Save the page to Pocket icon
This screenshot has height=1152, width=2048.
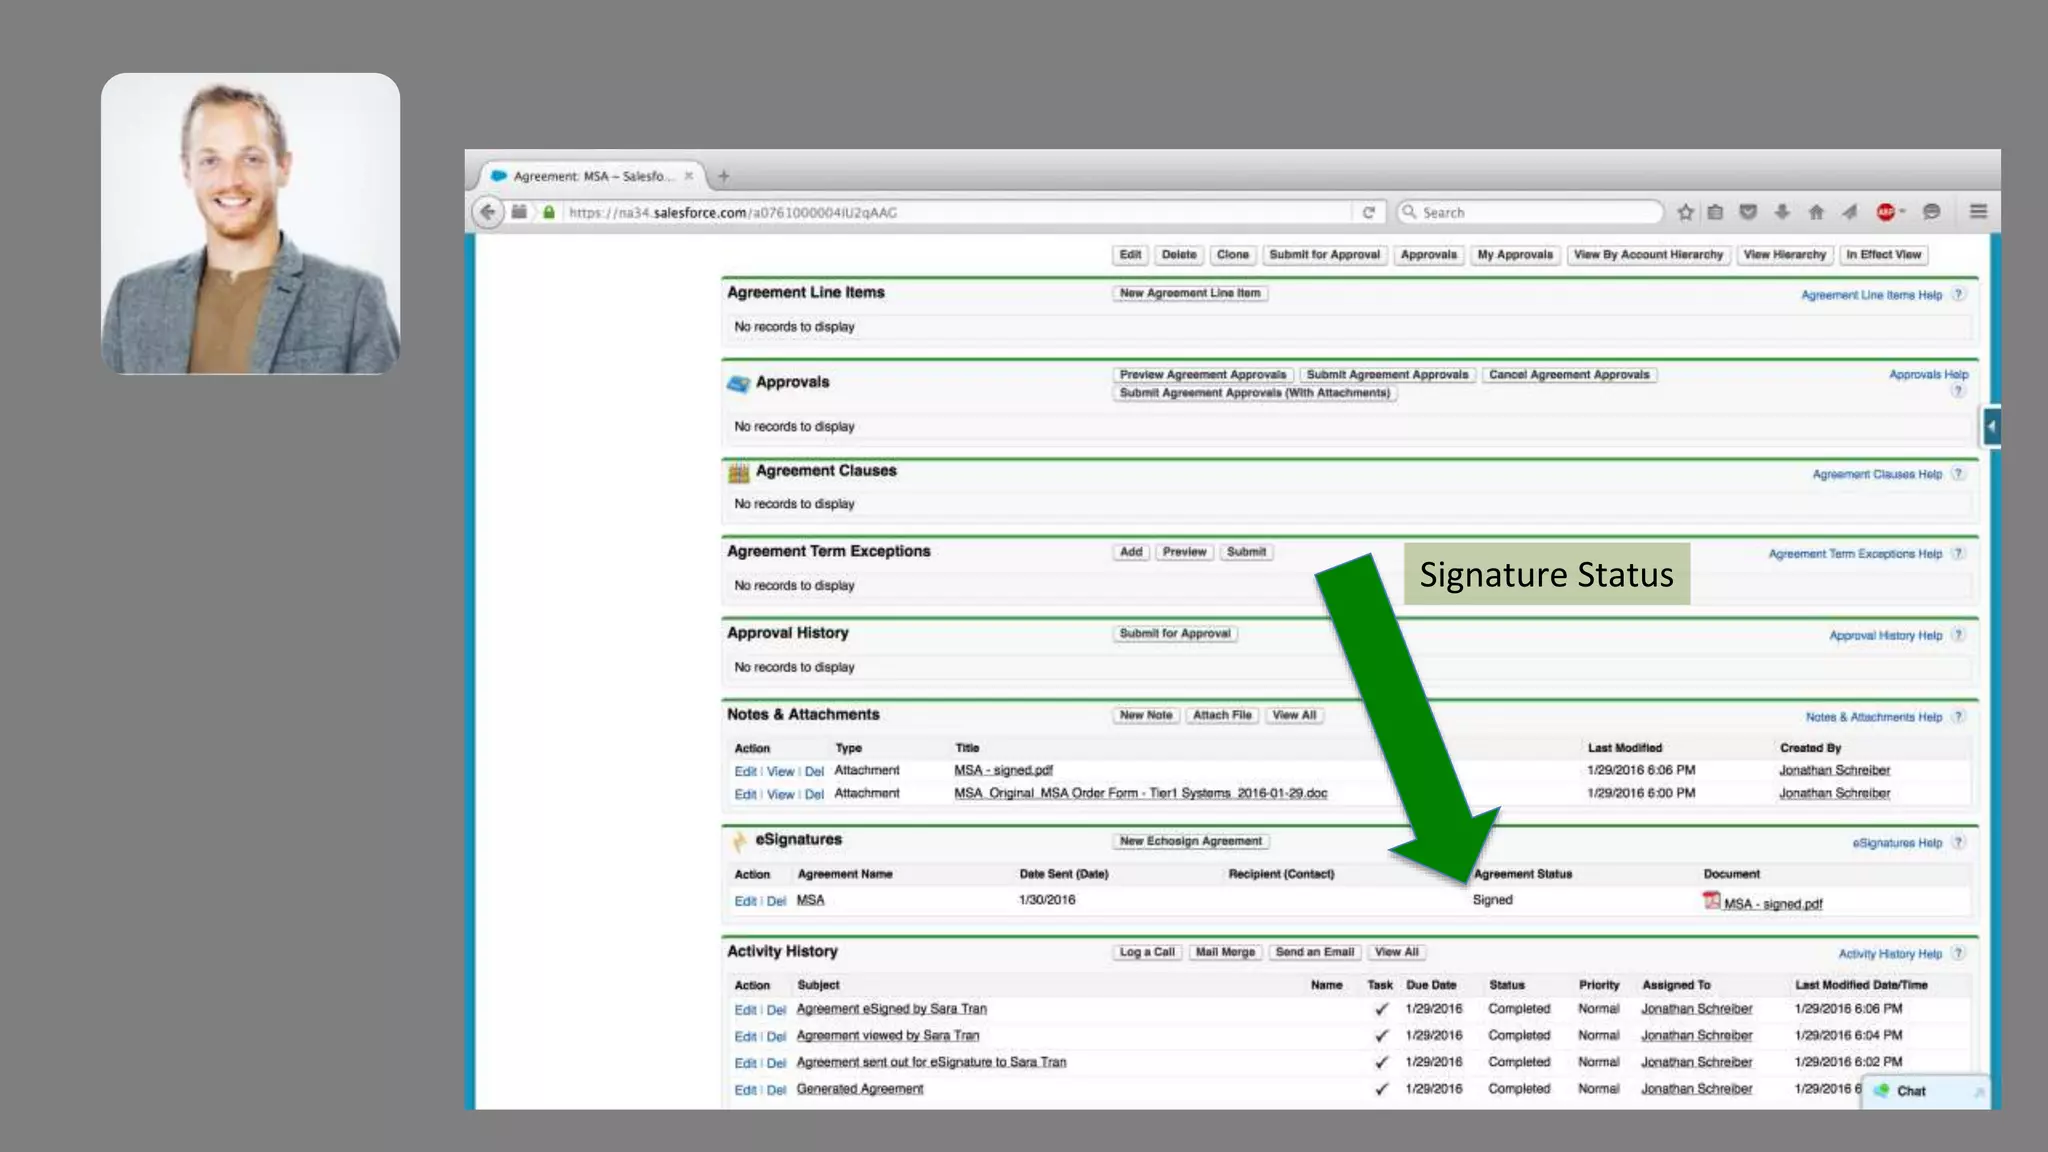click(1748, 212)
